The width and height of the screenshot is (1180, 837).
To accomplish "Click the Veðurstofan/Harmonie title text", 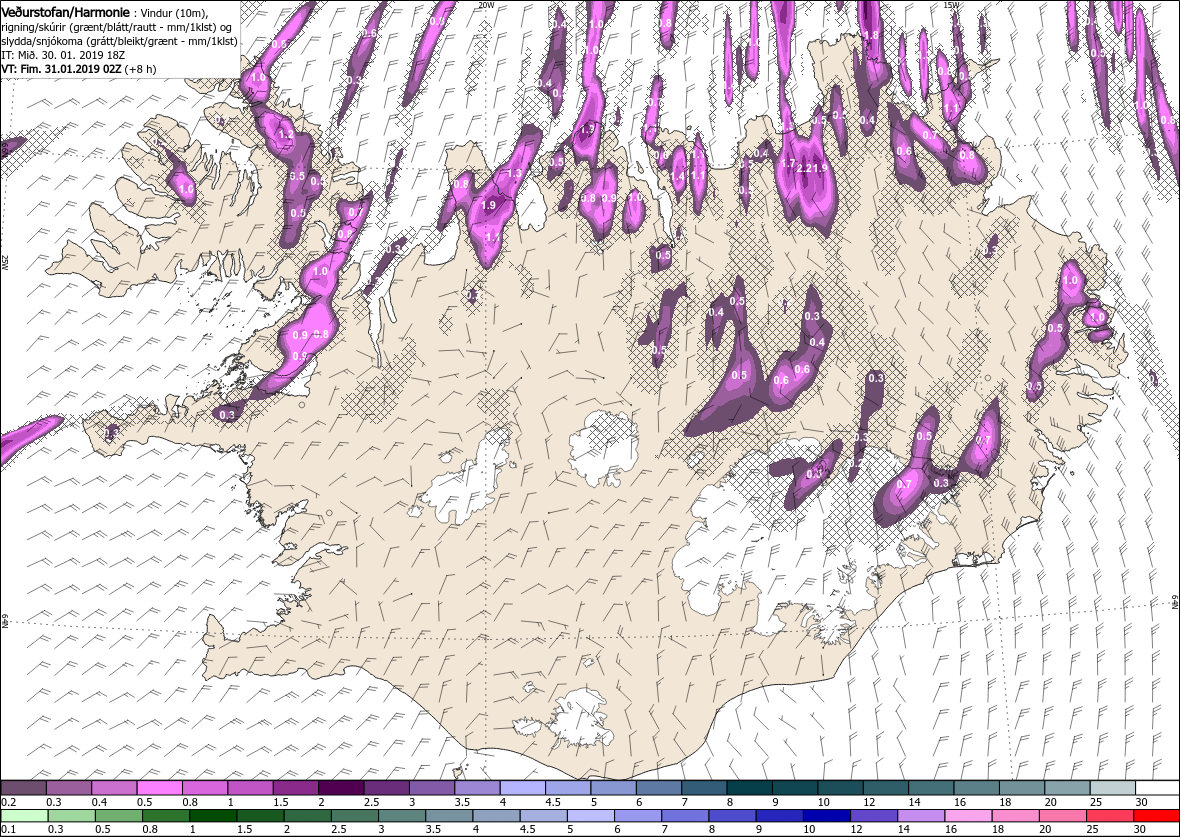I will [x=65, y=14].
